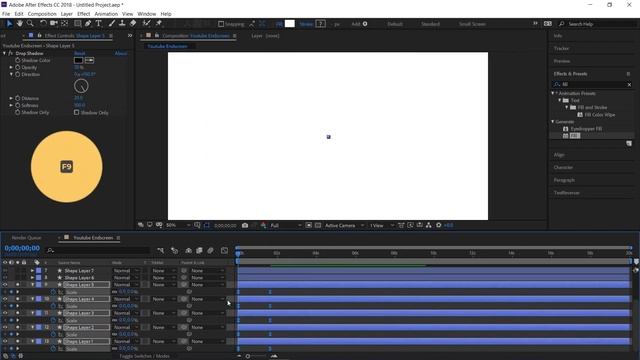
Task: Select the Pan Behind anchor point tool
Action: point(64,24)
